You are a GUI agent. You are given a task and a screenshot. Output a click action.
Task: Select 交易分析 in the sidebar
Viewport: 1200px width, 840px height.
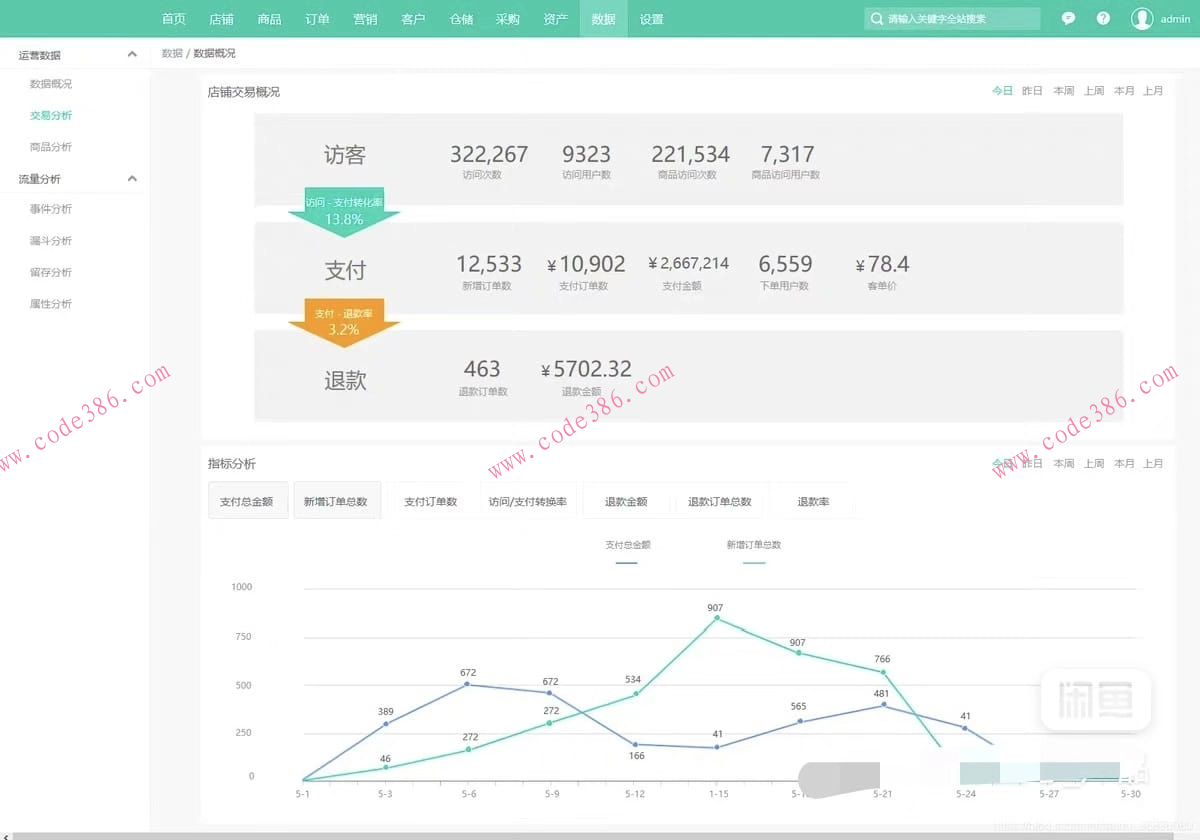coord(51,116)
